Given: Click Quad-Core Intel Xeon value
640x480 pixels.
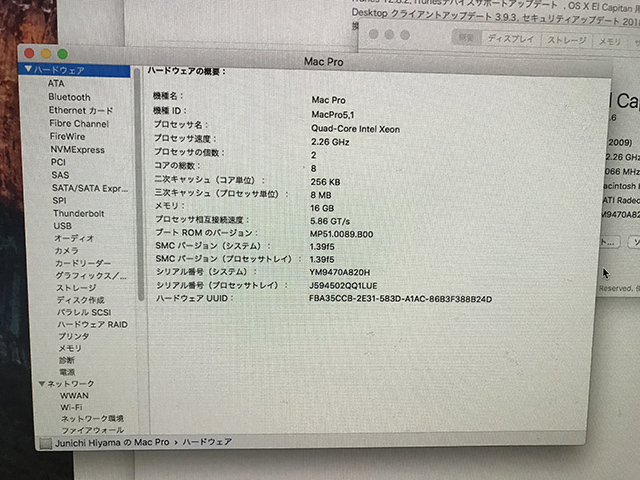Looking at the screenshot, I should 355,129.
